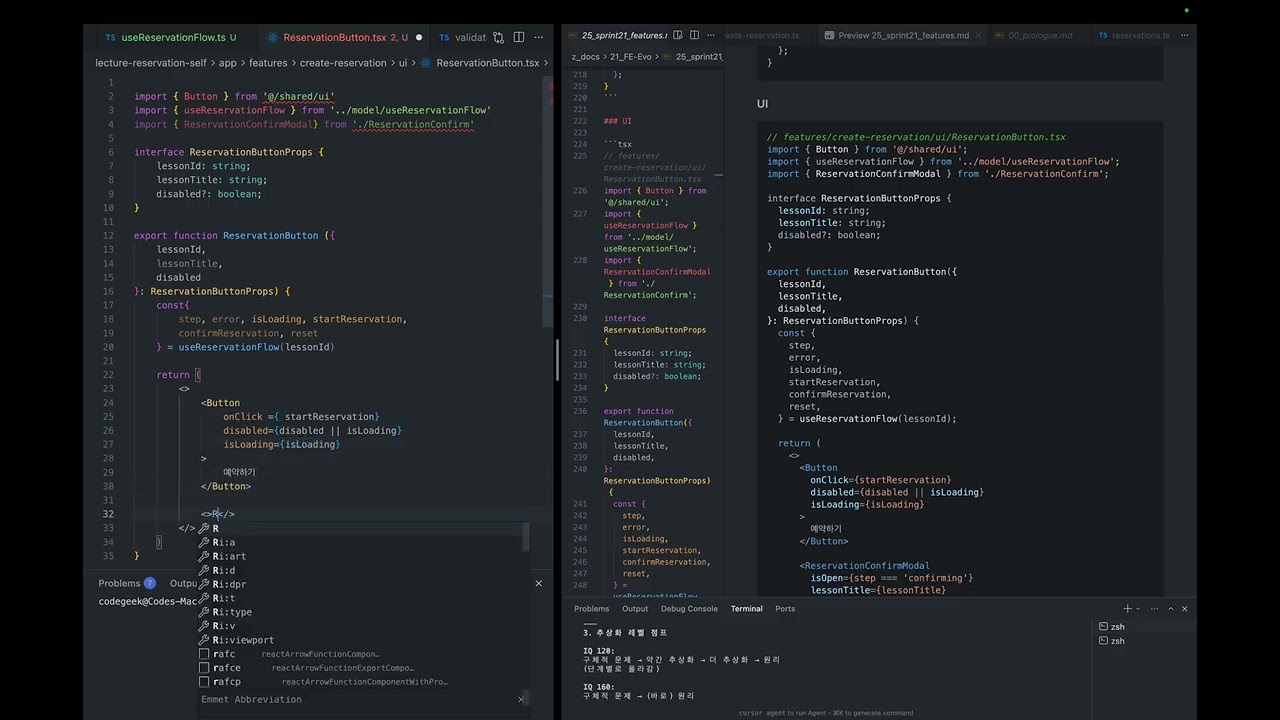The height and width of the screenshot is (720, 1280).
Task: Click the 예약하기 button text on line 29
Action: coord(239,472)
